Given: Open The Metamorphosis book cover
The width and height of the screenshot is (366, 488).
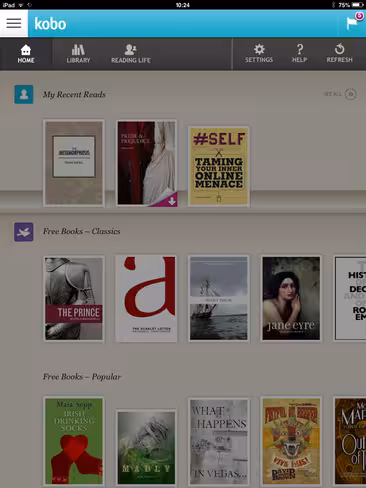Looking at the screenshot, I should coord(74,163).
